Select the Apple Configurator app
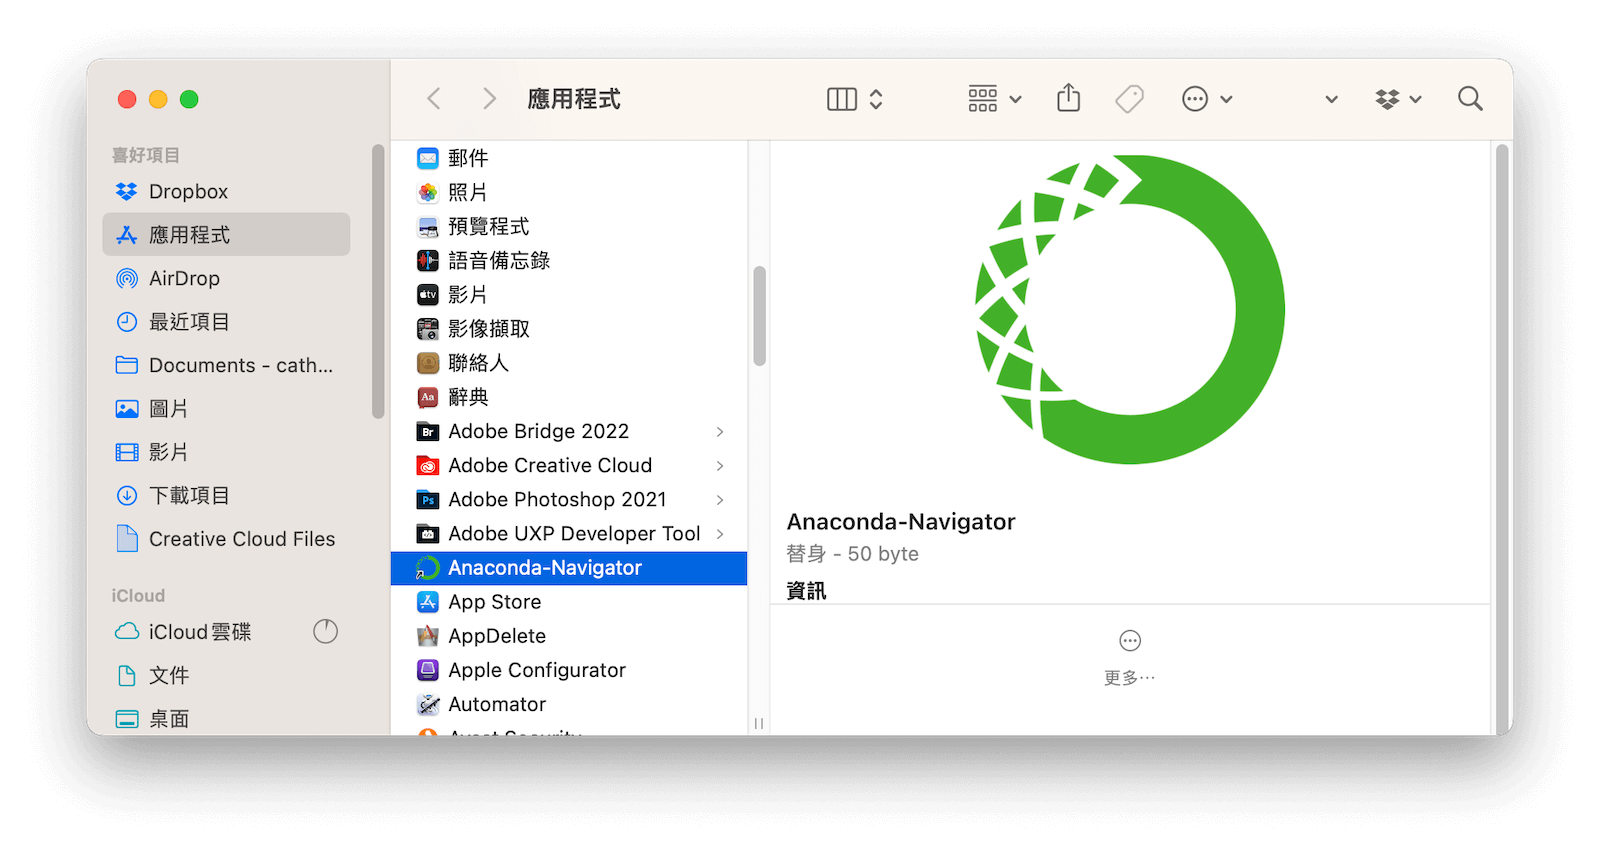The height and width of the screenshot is (850, 1600). 569,670
